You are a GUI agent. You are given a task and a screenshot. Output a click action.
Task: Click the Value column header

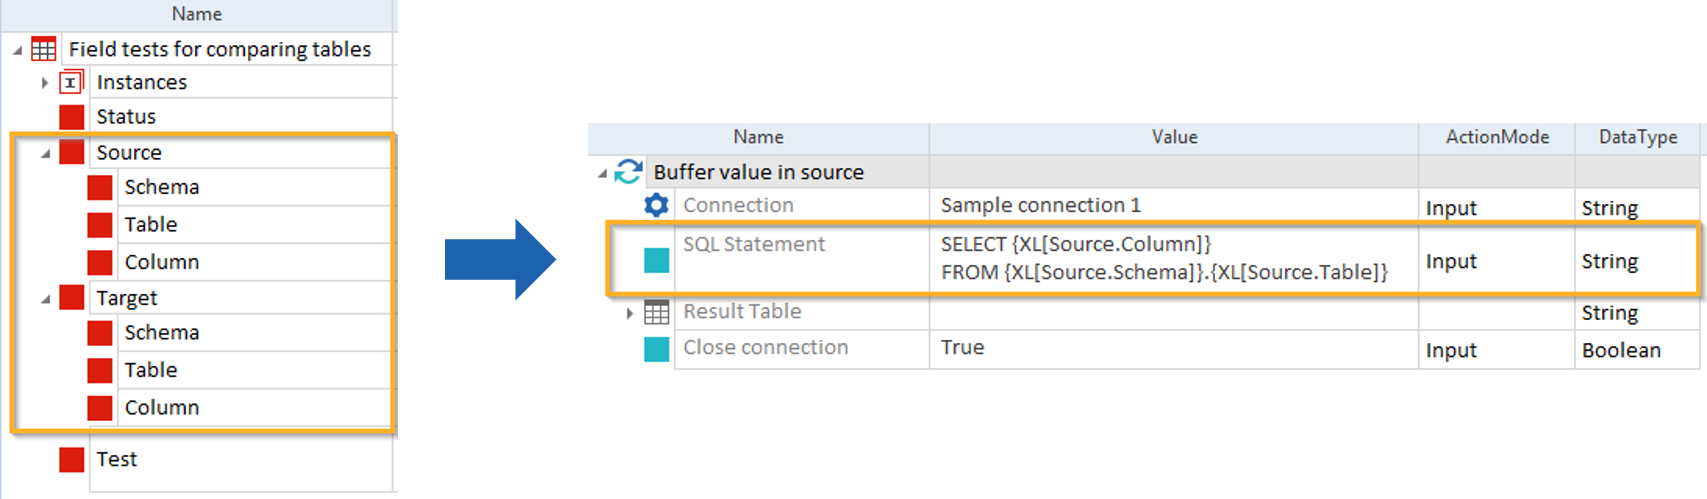click(x=1174, y=138)
